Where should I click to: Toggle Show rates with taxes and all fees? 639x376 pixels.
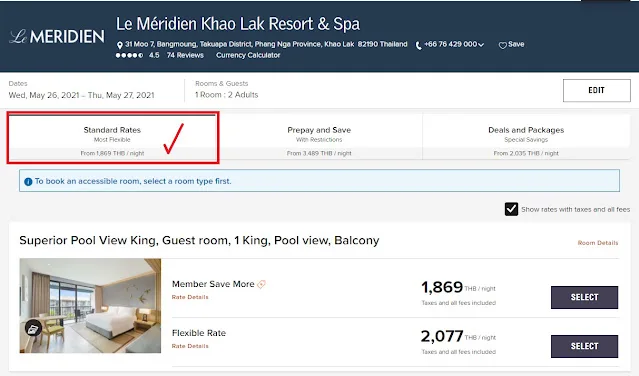511,209
